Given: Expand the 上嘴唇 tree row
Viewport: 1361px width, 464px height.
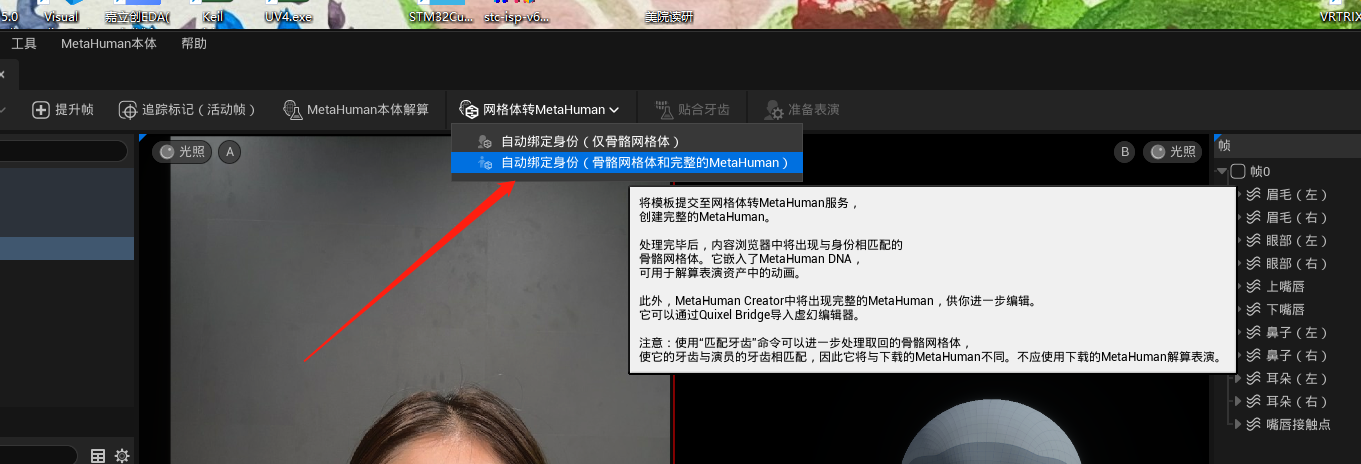Looking at the screenshot, I should click(x=1240, y=286).
